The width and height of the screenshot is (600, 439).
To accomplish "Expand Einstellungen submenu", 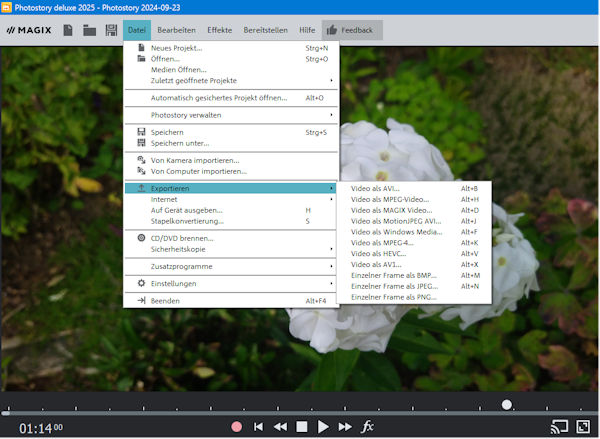I will 231,284.
